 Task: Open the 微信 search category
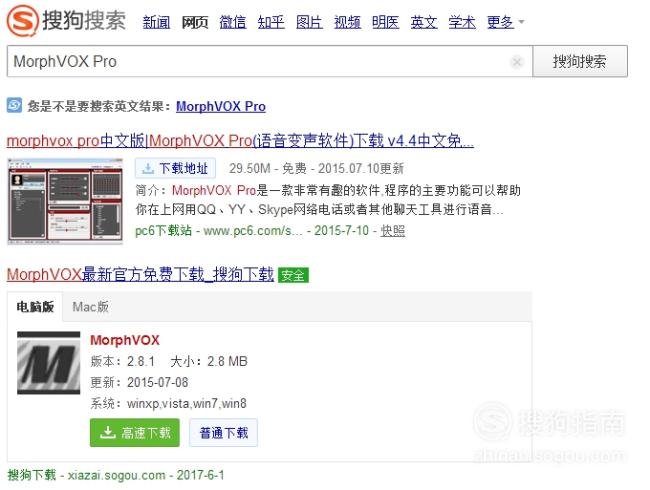233,22
